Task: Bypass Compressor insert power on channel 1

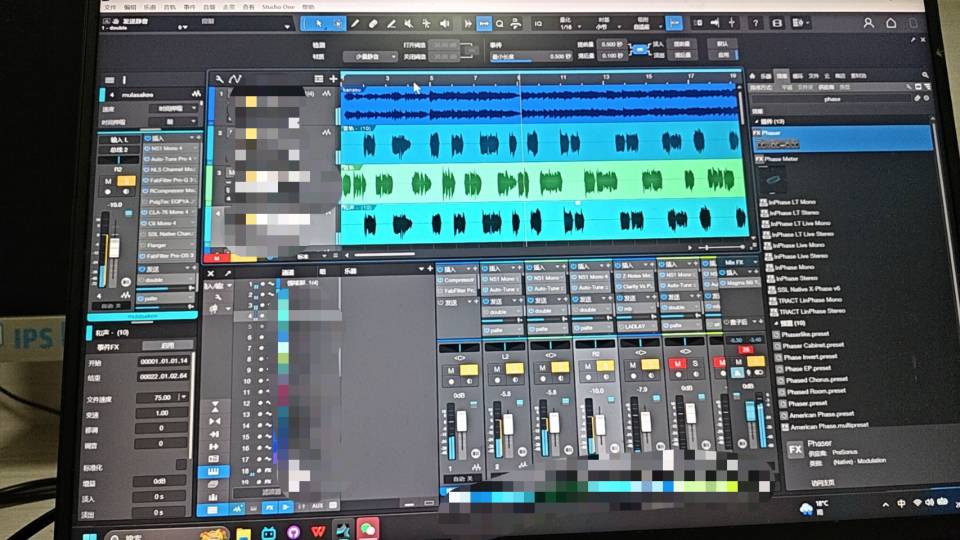Action: point(440,280)
